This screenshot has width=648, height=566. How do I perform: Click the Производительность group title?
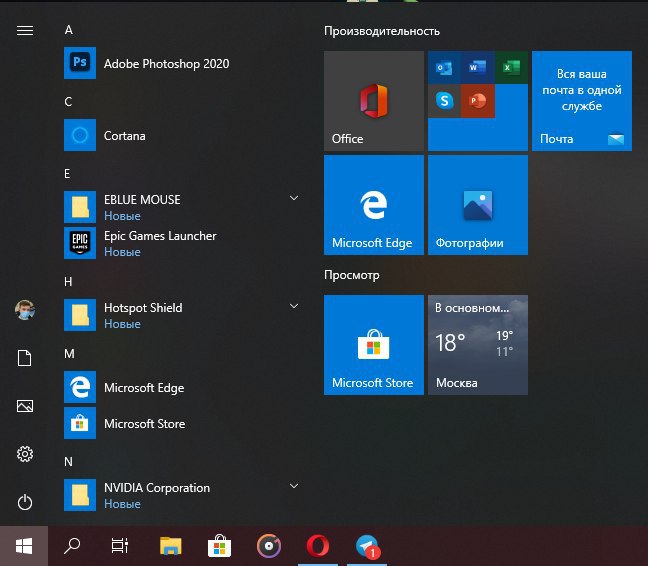382,31
